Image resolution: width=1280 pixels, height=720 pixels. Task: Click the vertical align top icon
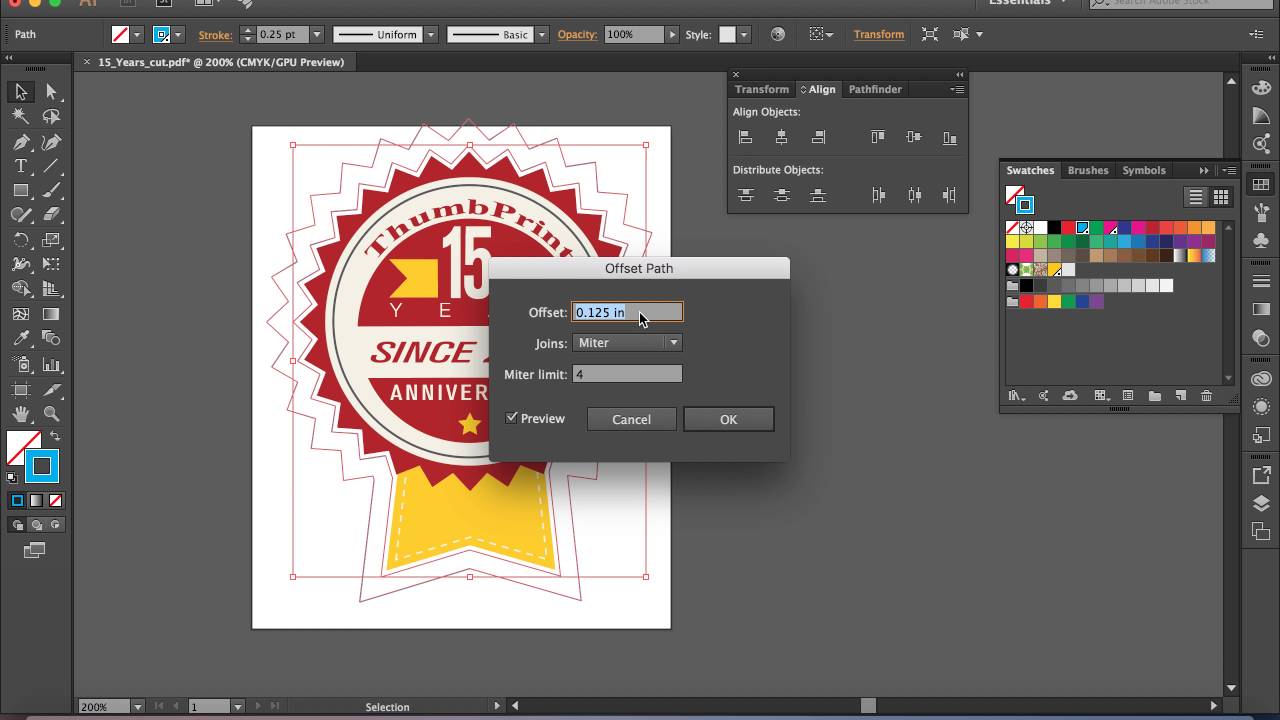click(877, 137)
